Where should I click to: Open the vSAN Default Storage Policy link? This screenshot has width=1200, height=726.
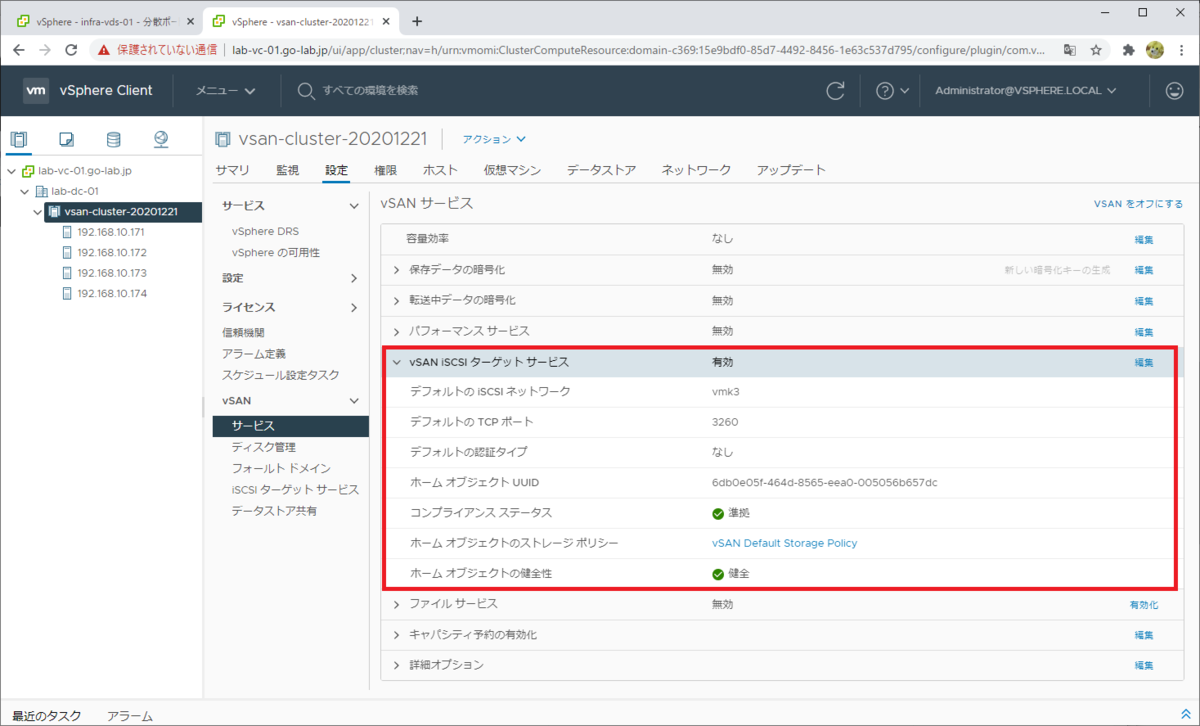784,543
